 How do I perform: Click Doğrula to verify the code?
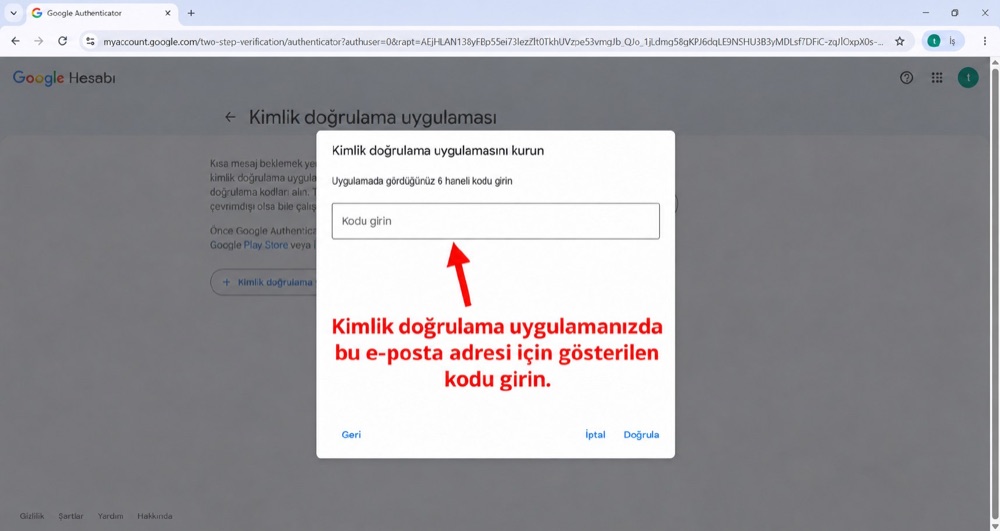click(641, 435)
